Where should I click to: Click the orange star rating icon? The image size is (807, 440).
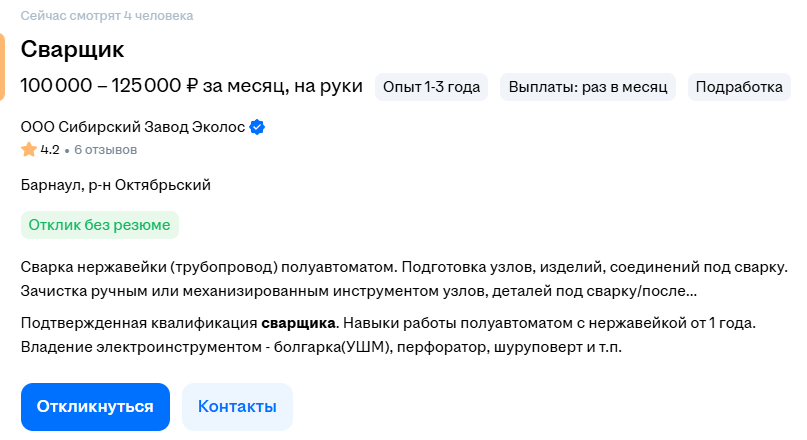[28, 150]
